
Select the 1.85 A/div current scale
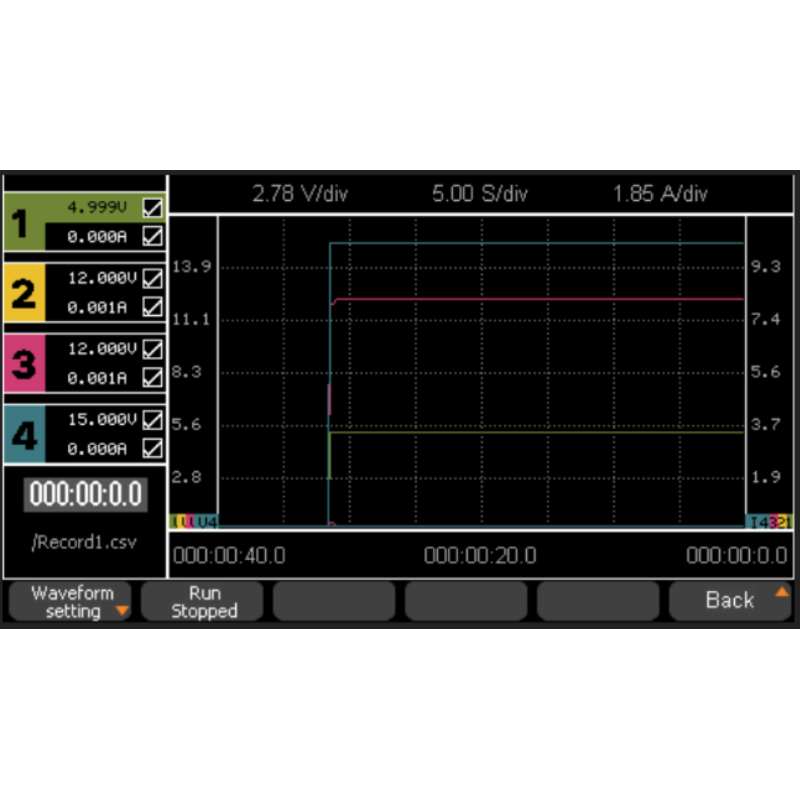pyautogui.click(x=659, y=194)
